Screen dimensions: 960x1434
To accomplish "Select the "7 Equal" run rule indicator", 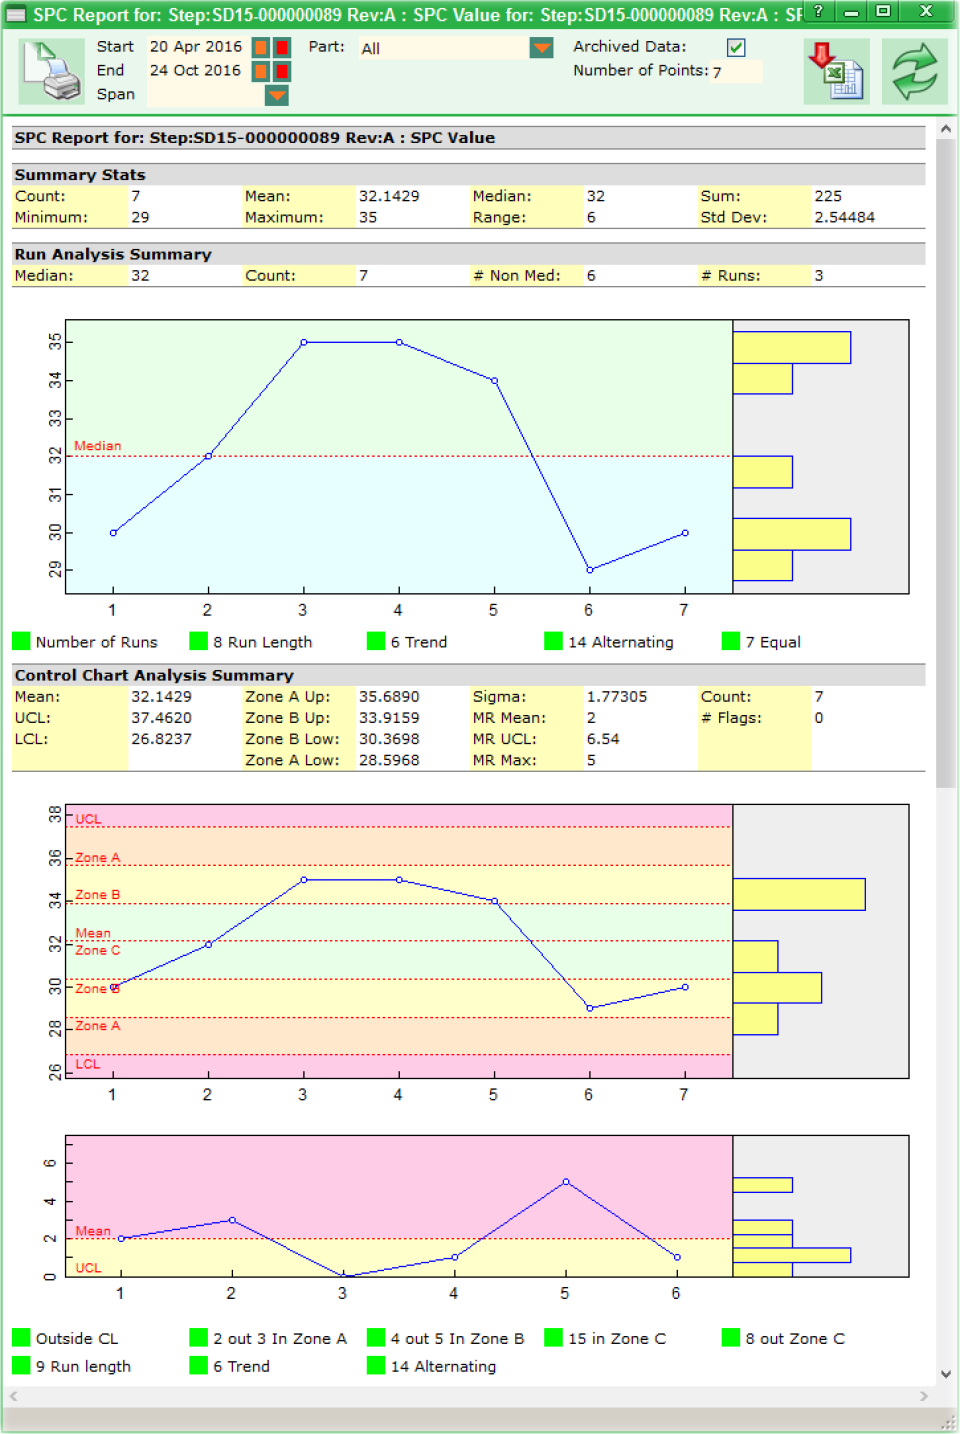I will pyautogui.click(x=729, y=641).
